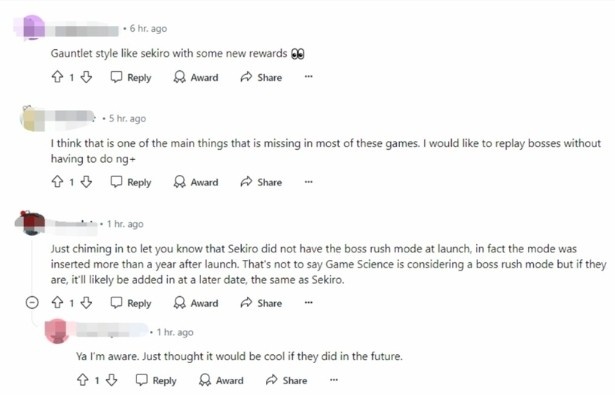Collapse the Sekiro boss rush comment thread
This screenshot has width=615, height=395.
[32, 302]
